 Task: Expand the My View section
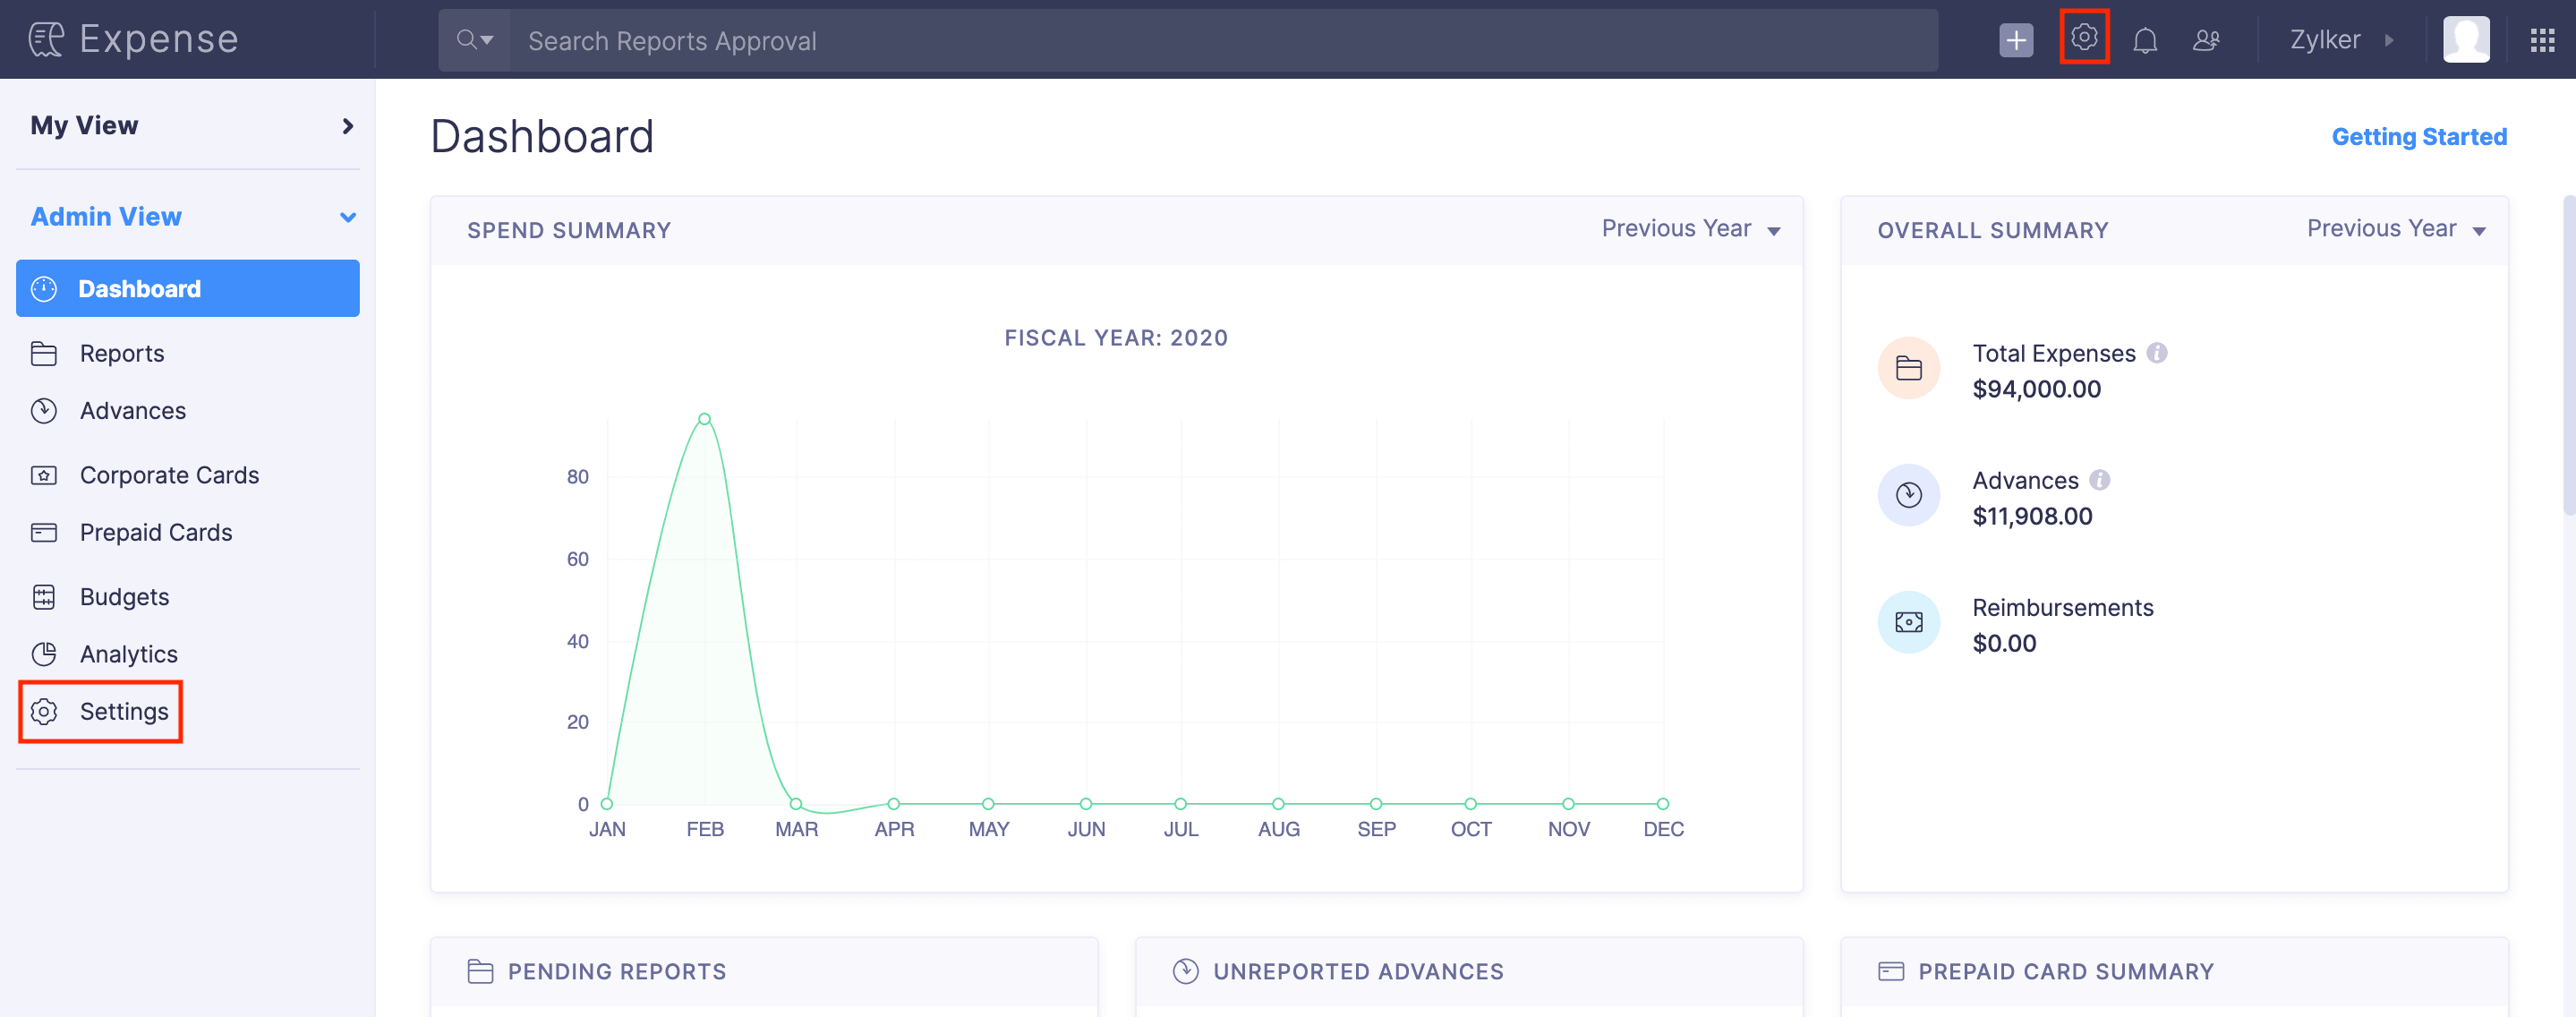tap(347, 126)
